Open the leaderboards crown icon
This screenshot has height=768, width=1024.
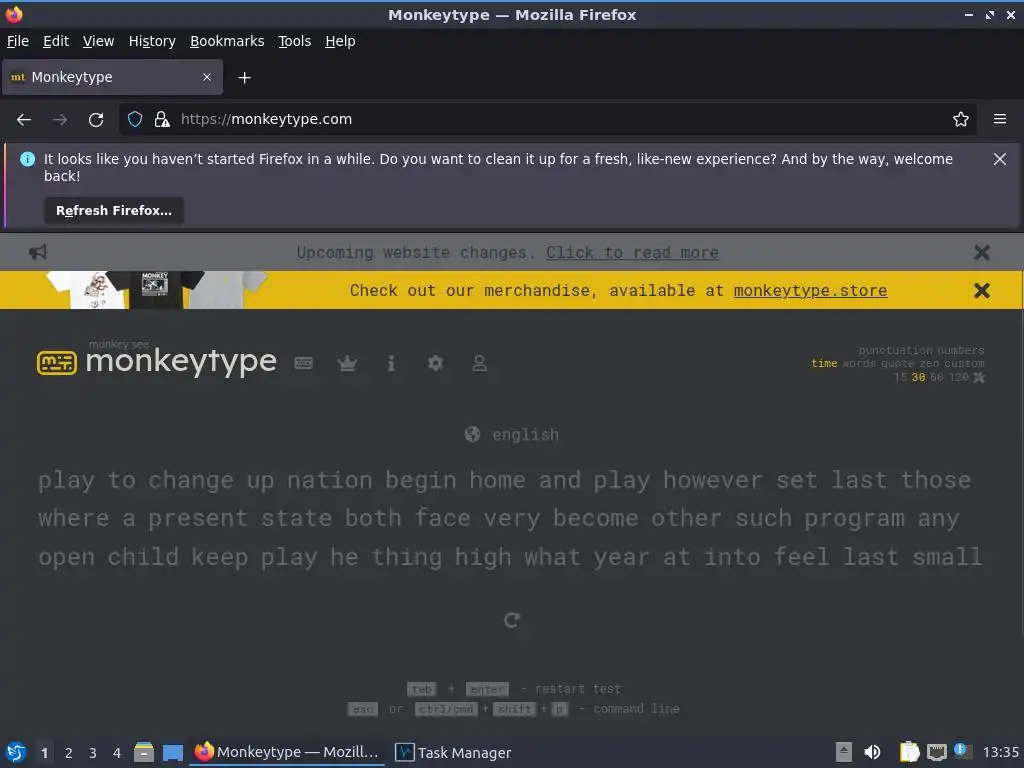tap(347, 363)
